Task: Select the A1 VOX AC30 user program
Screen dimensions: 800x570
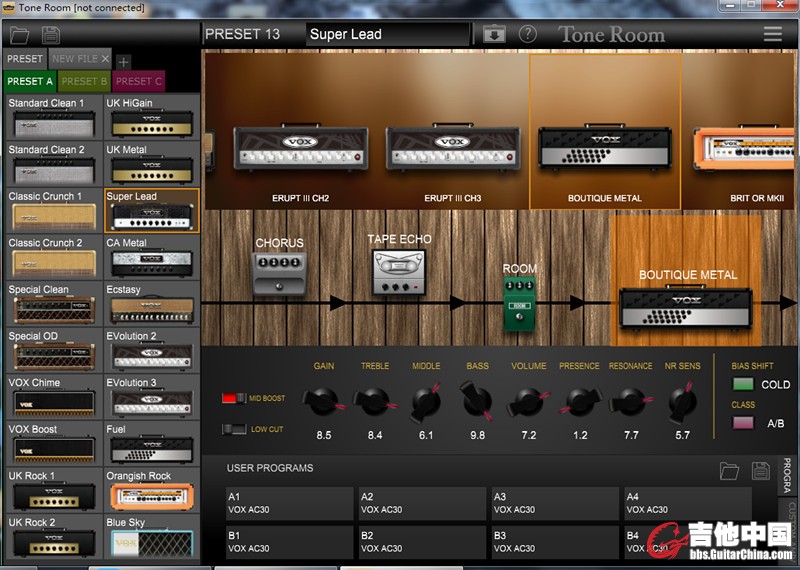Action: click(x=288, y=503)
